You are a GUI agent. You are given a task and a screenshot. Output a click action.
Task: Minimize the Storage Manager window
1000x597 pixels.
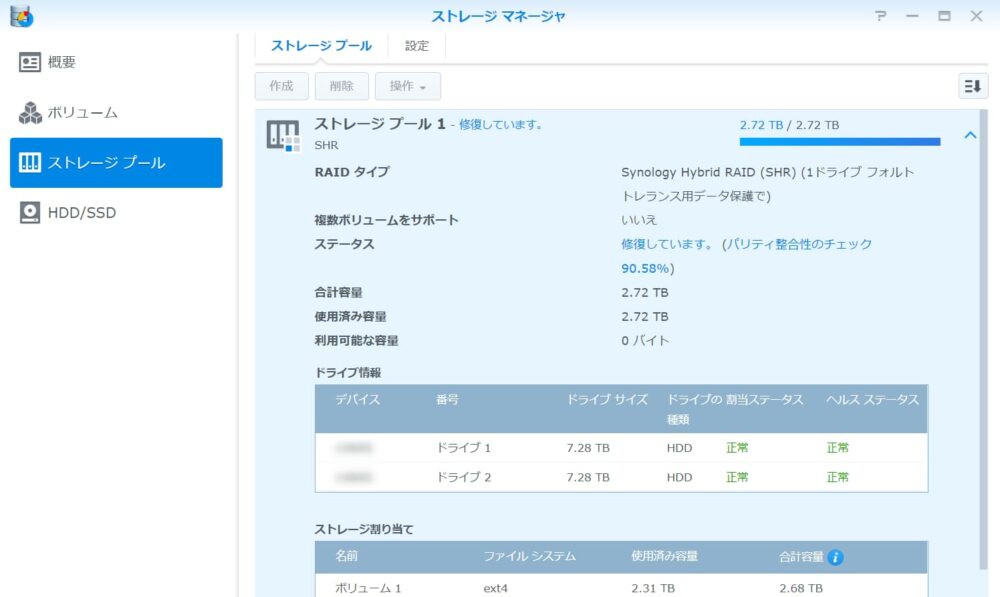click(913, 16)
